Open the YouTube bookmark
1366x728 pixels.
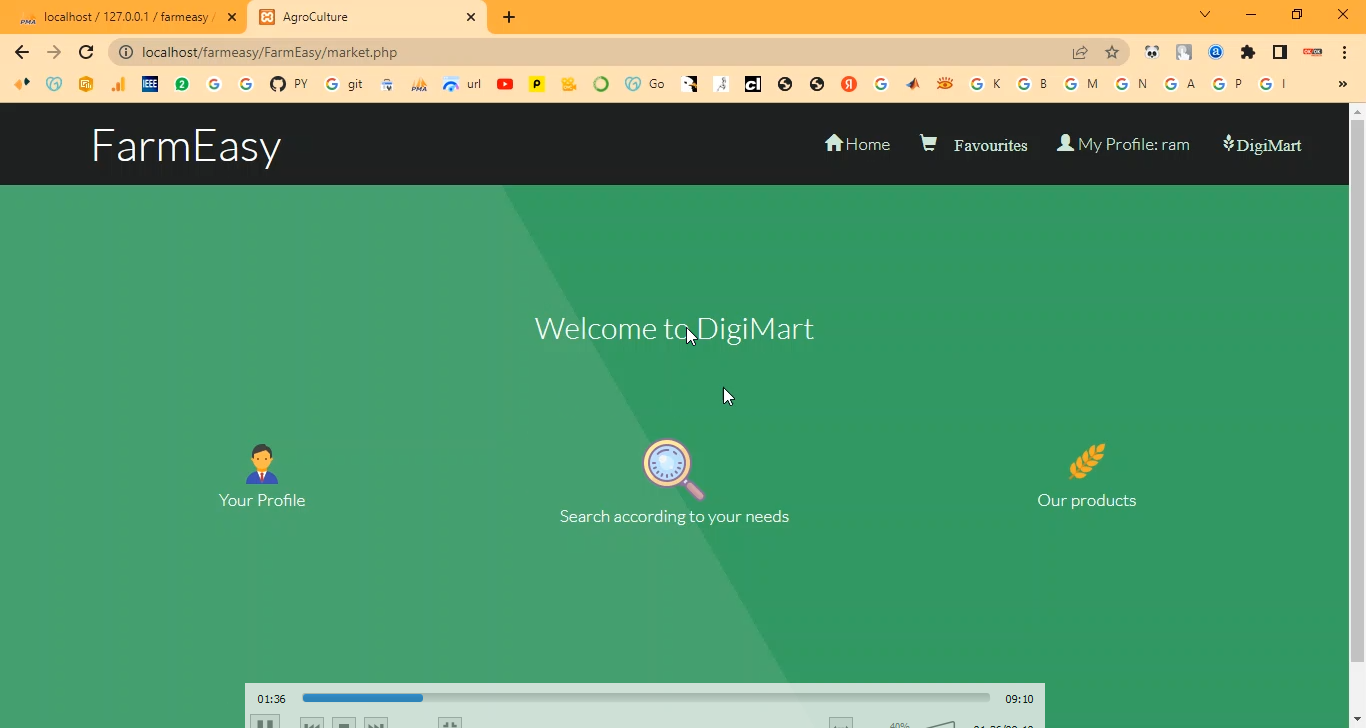tap(505, 84)
